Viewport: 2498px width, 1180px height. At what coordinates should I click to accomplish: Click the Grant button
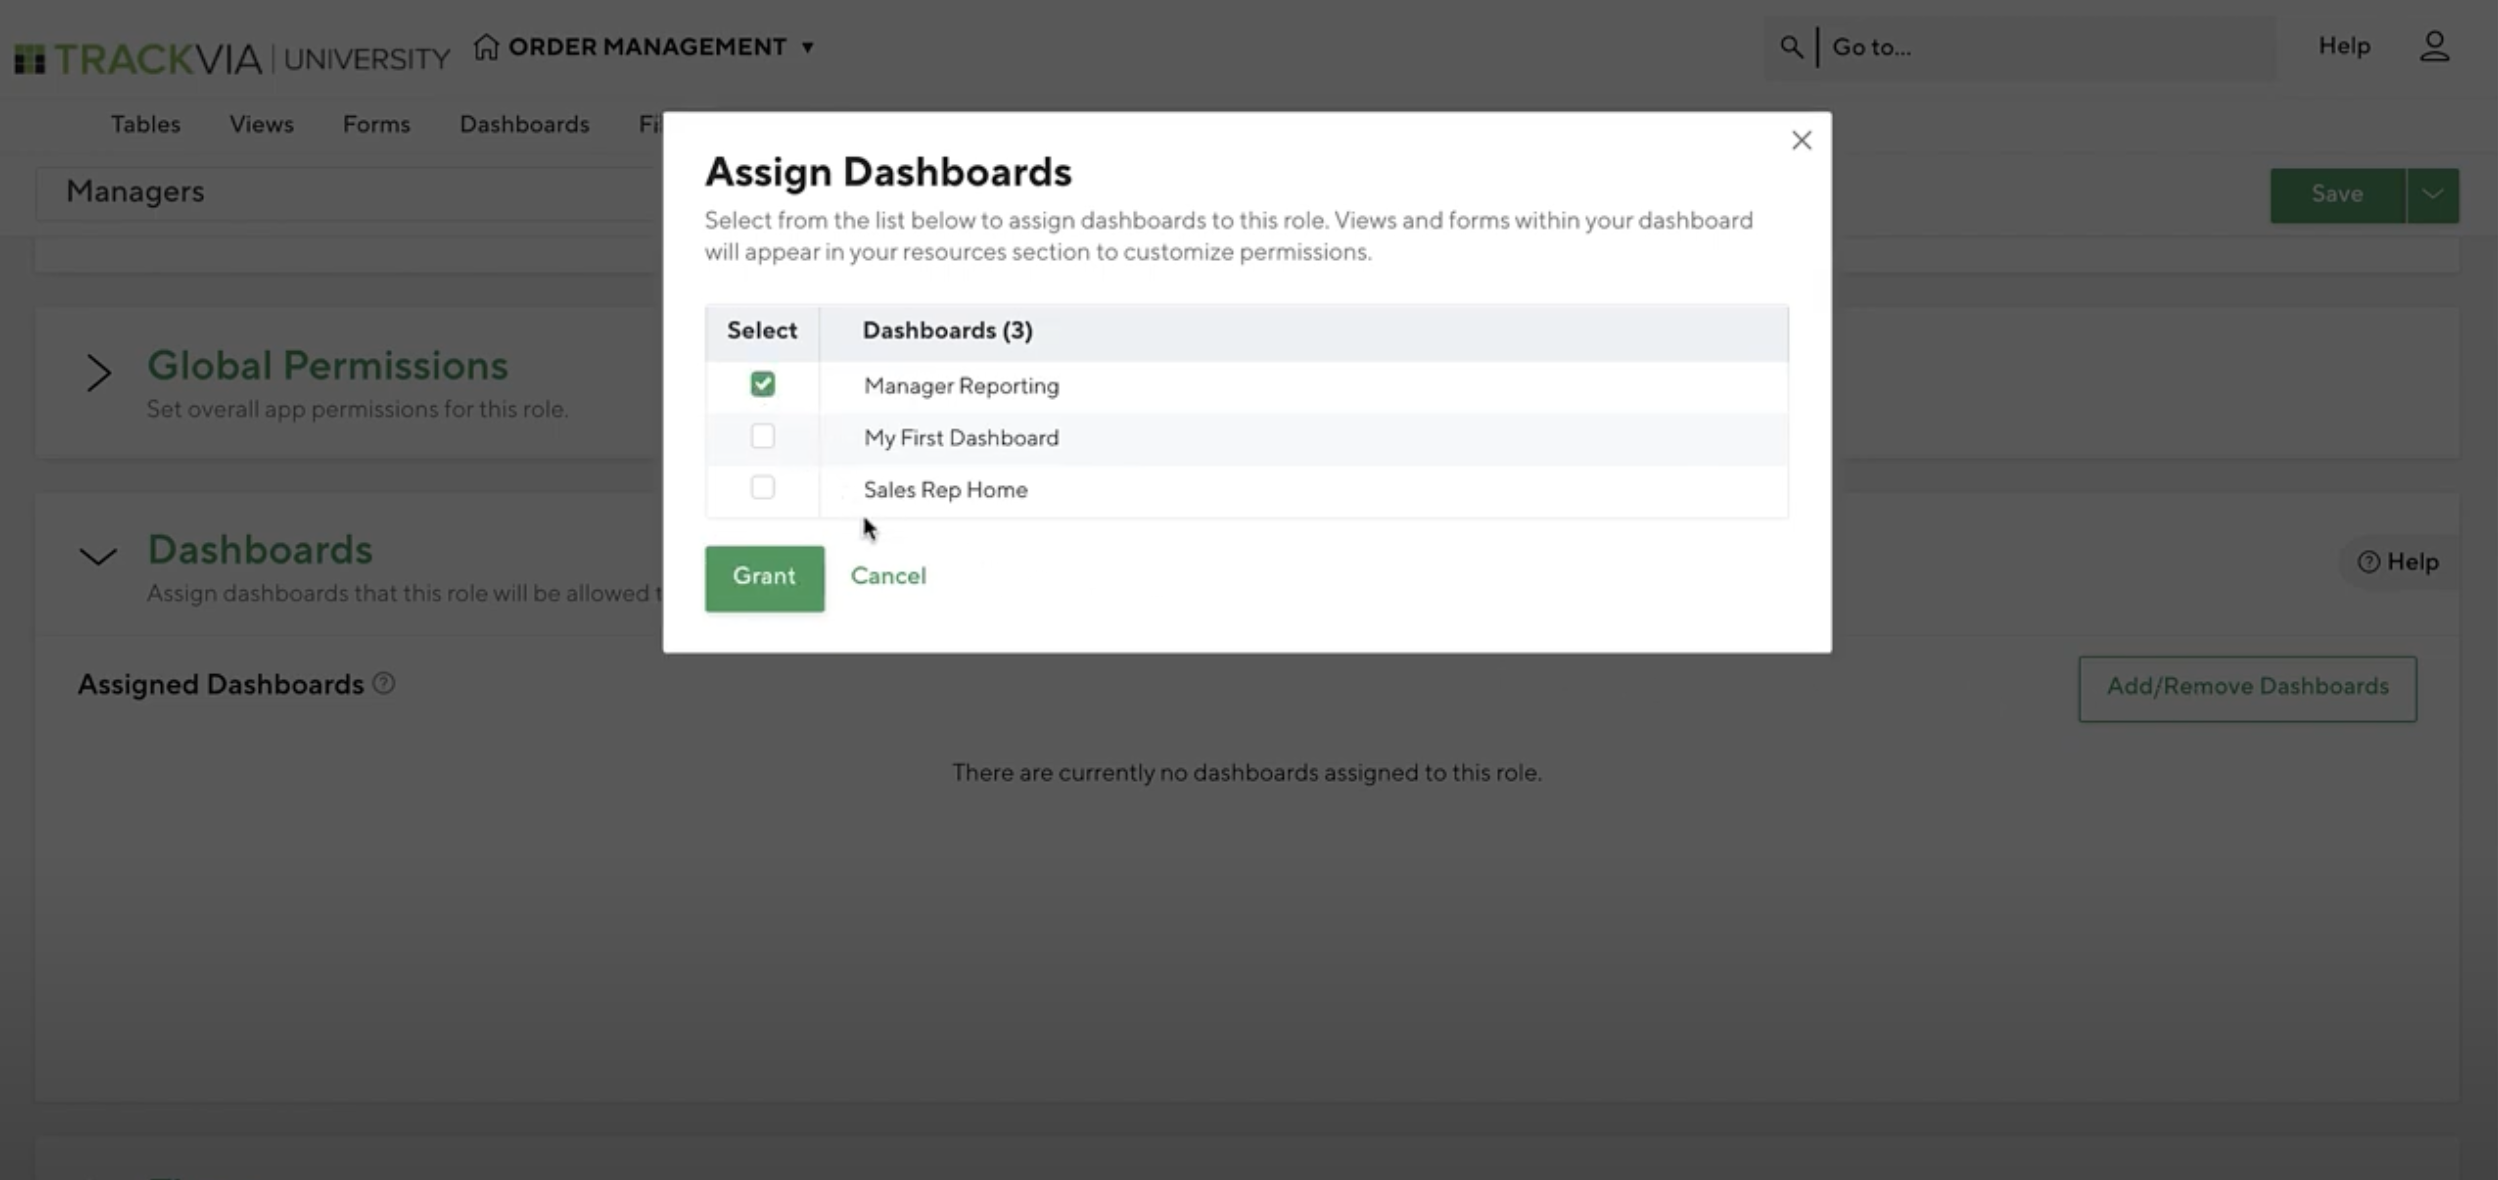764,578
